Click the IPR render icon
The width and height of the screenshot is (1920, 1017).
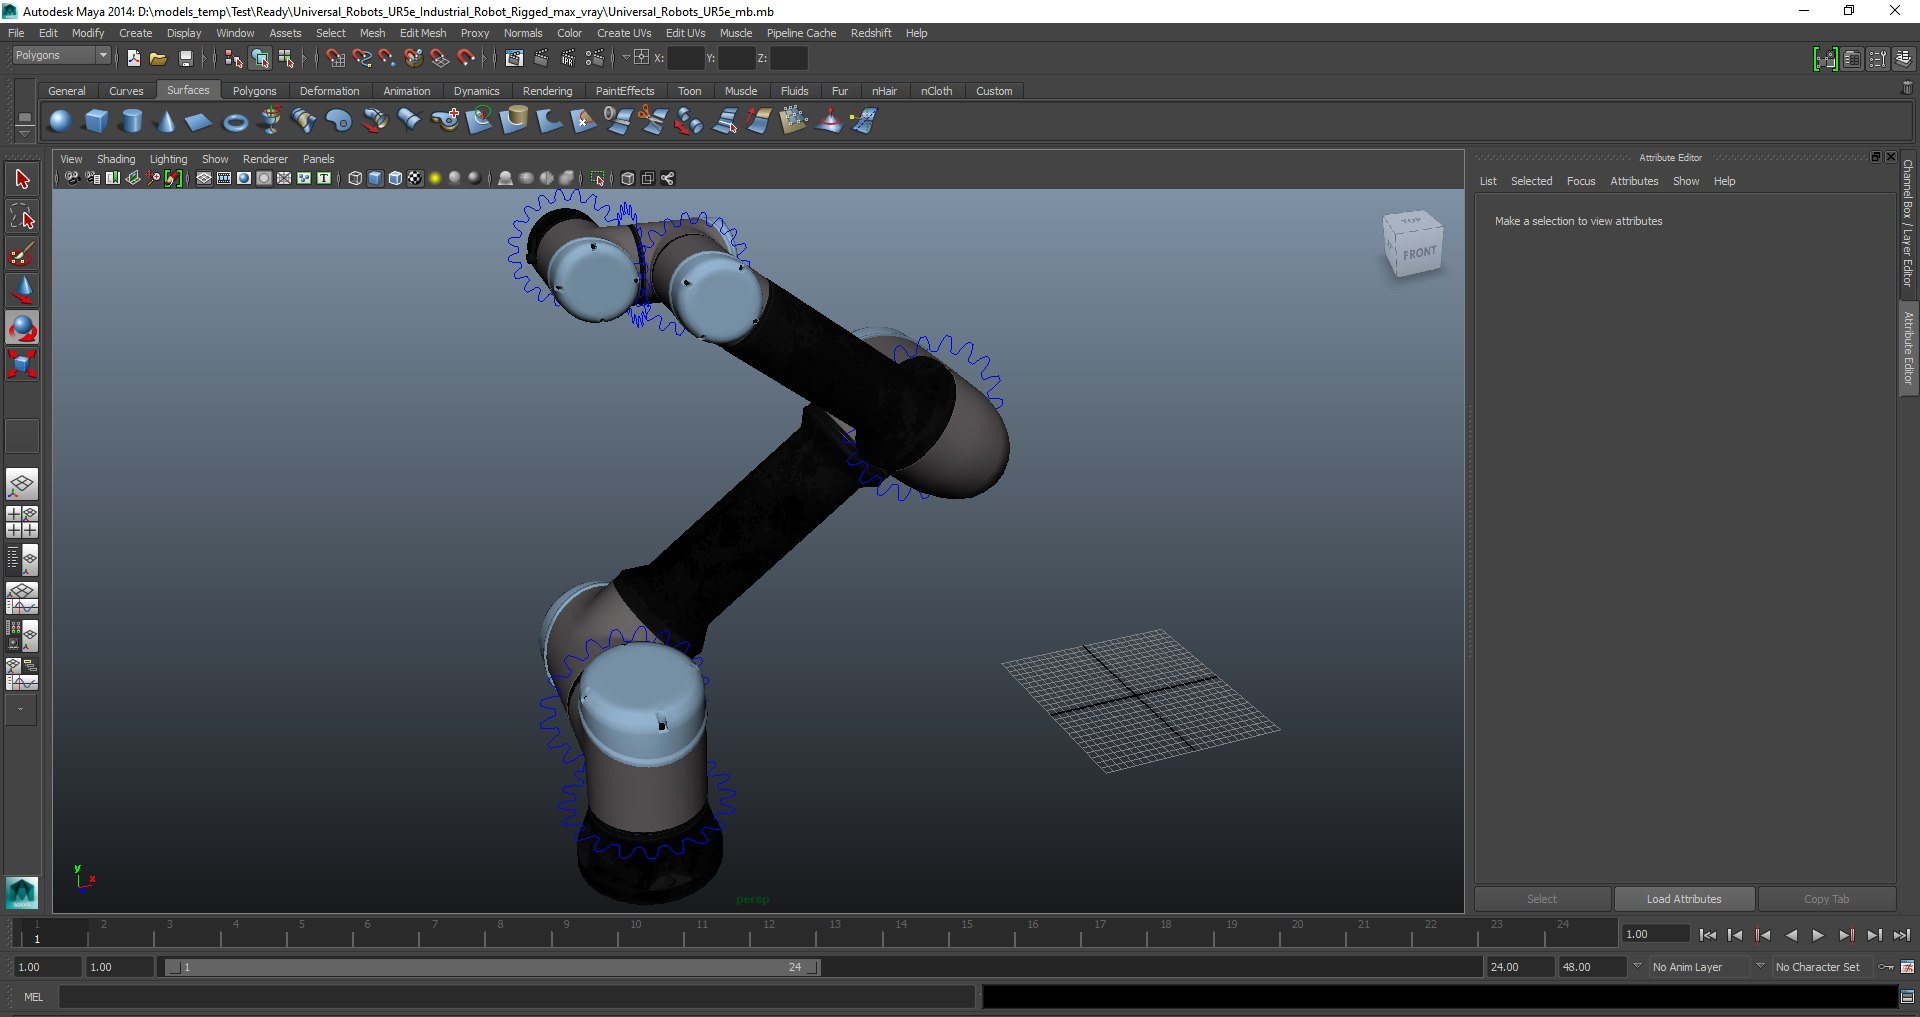[568, 58]
